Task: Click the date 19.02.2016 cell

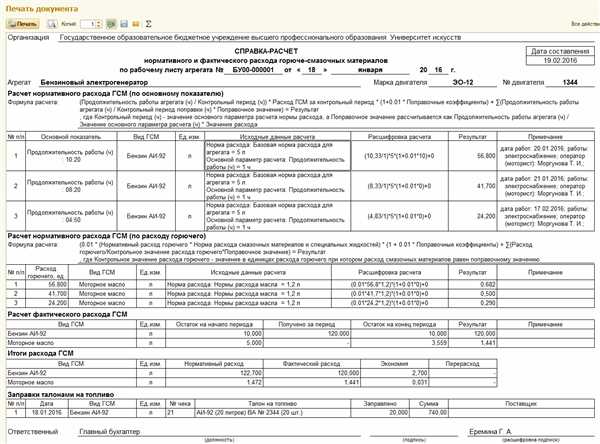Action: 560,60
